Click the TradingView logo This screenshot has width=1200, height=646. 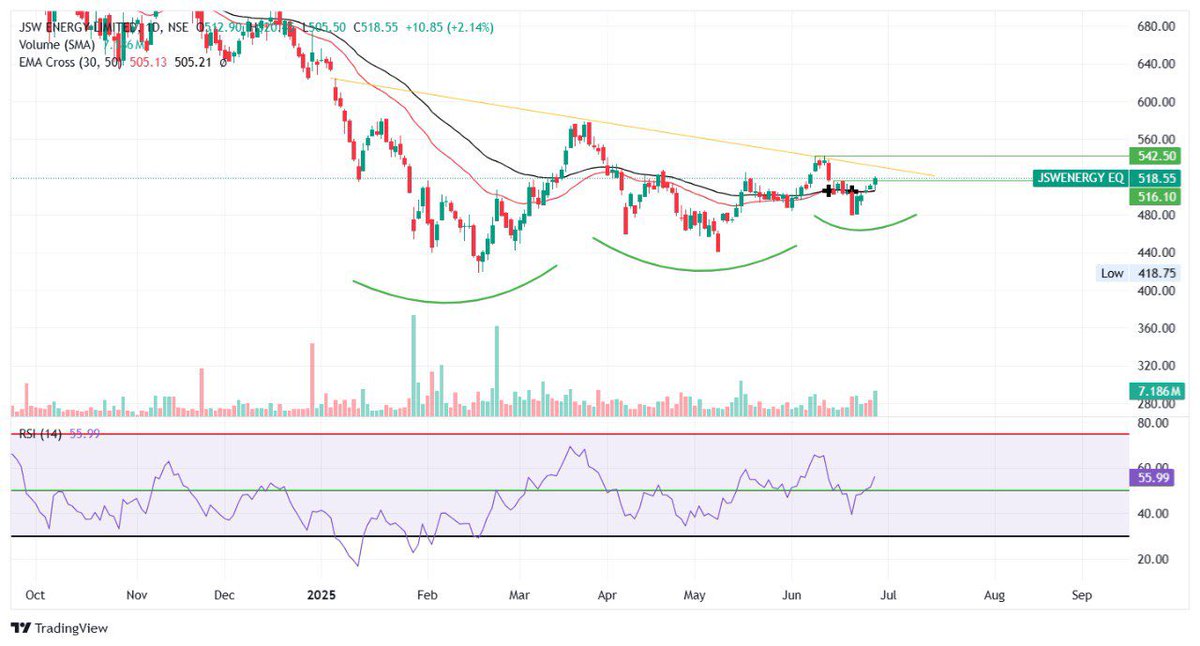[x=59, y=628]
